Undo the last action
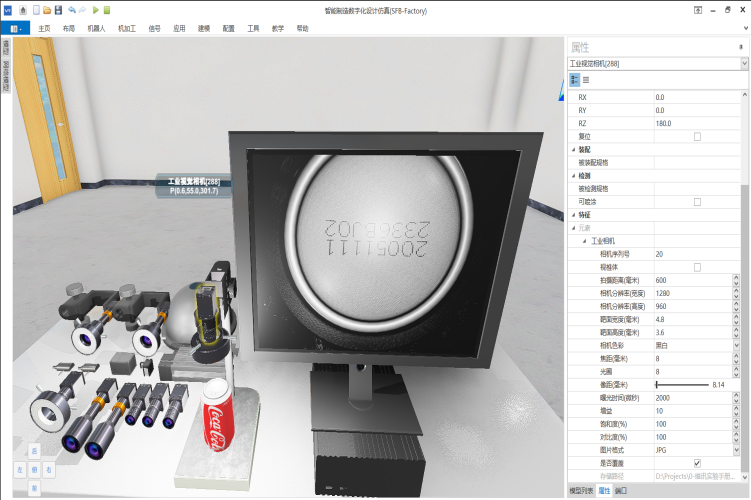 (71, 10)
